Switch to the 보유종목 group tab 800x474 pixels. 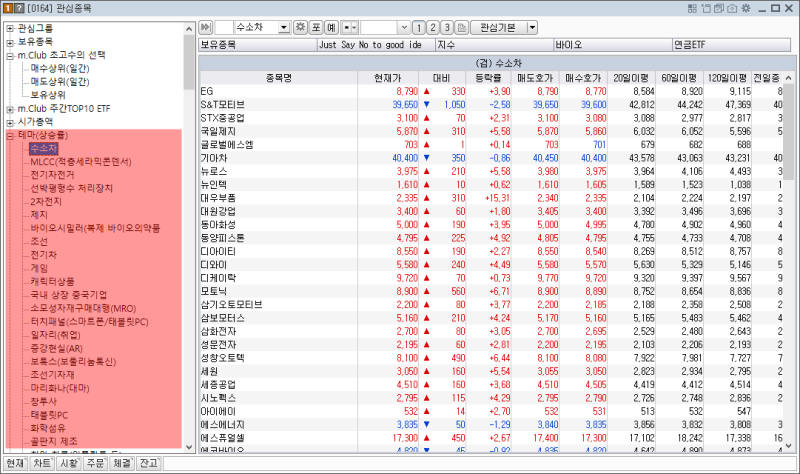tap(258, 45)
